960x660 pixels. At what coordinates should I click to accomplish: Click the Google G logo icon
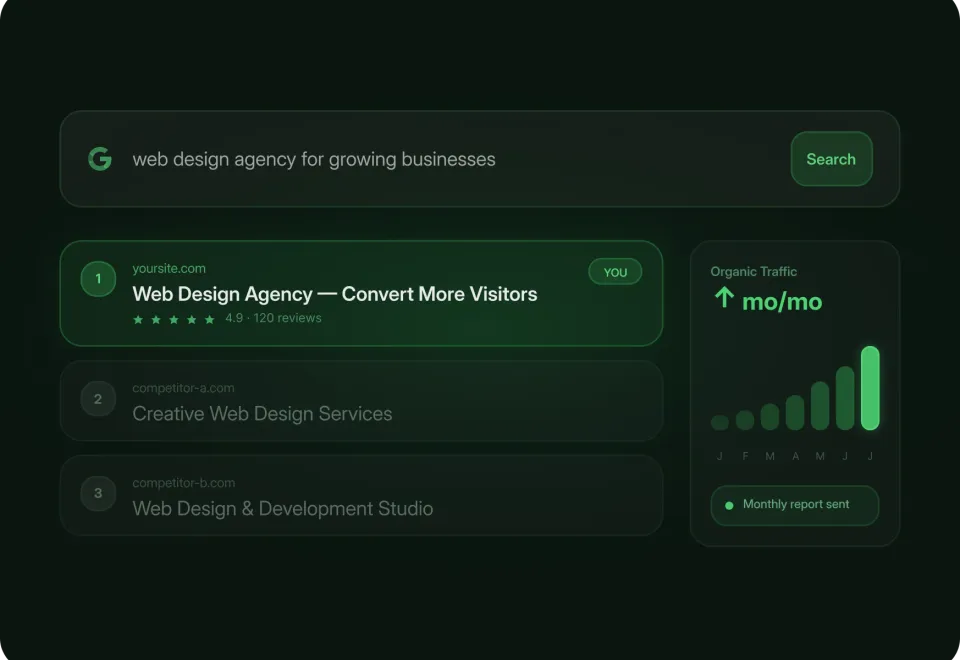[100, 159]
